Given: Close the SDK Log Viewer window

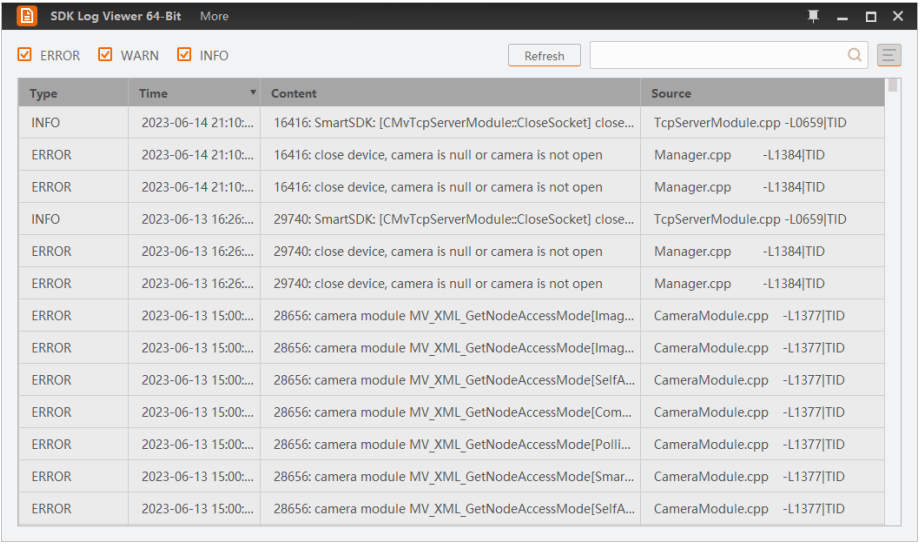Looking at the screenshot, I should click(x=899, y=16).
